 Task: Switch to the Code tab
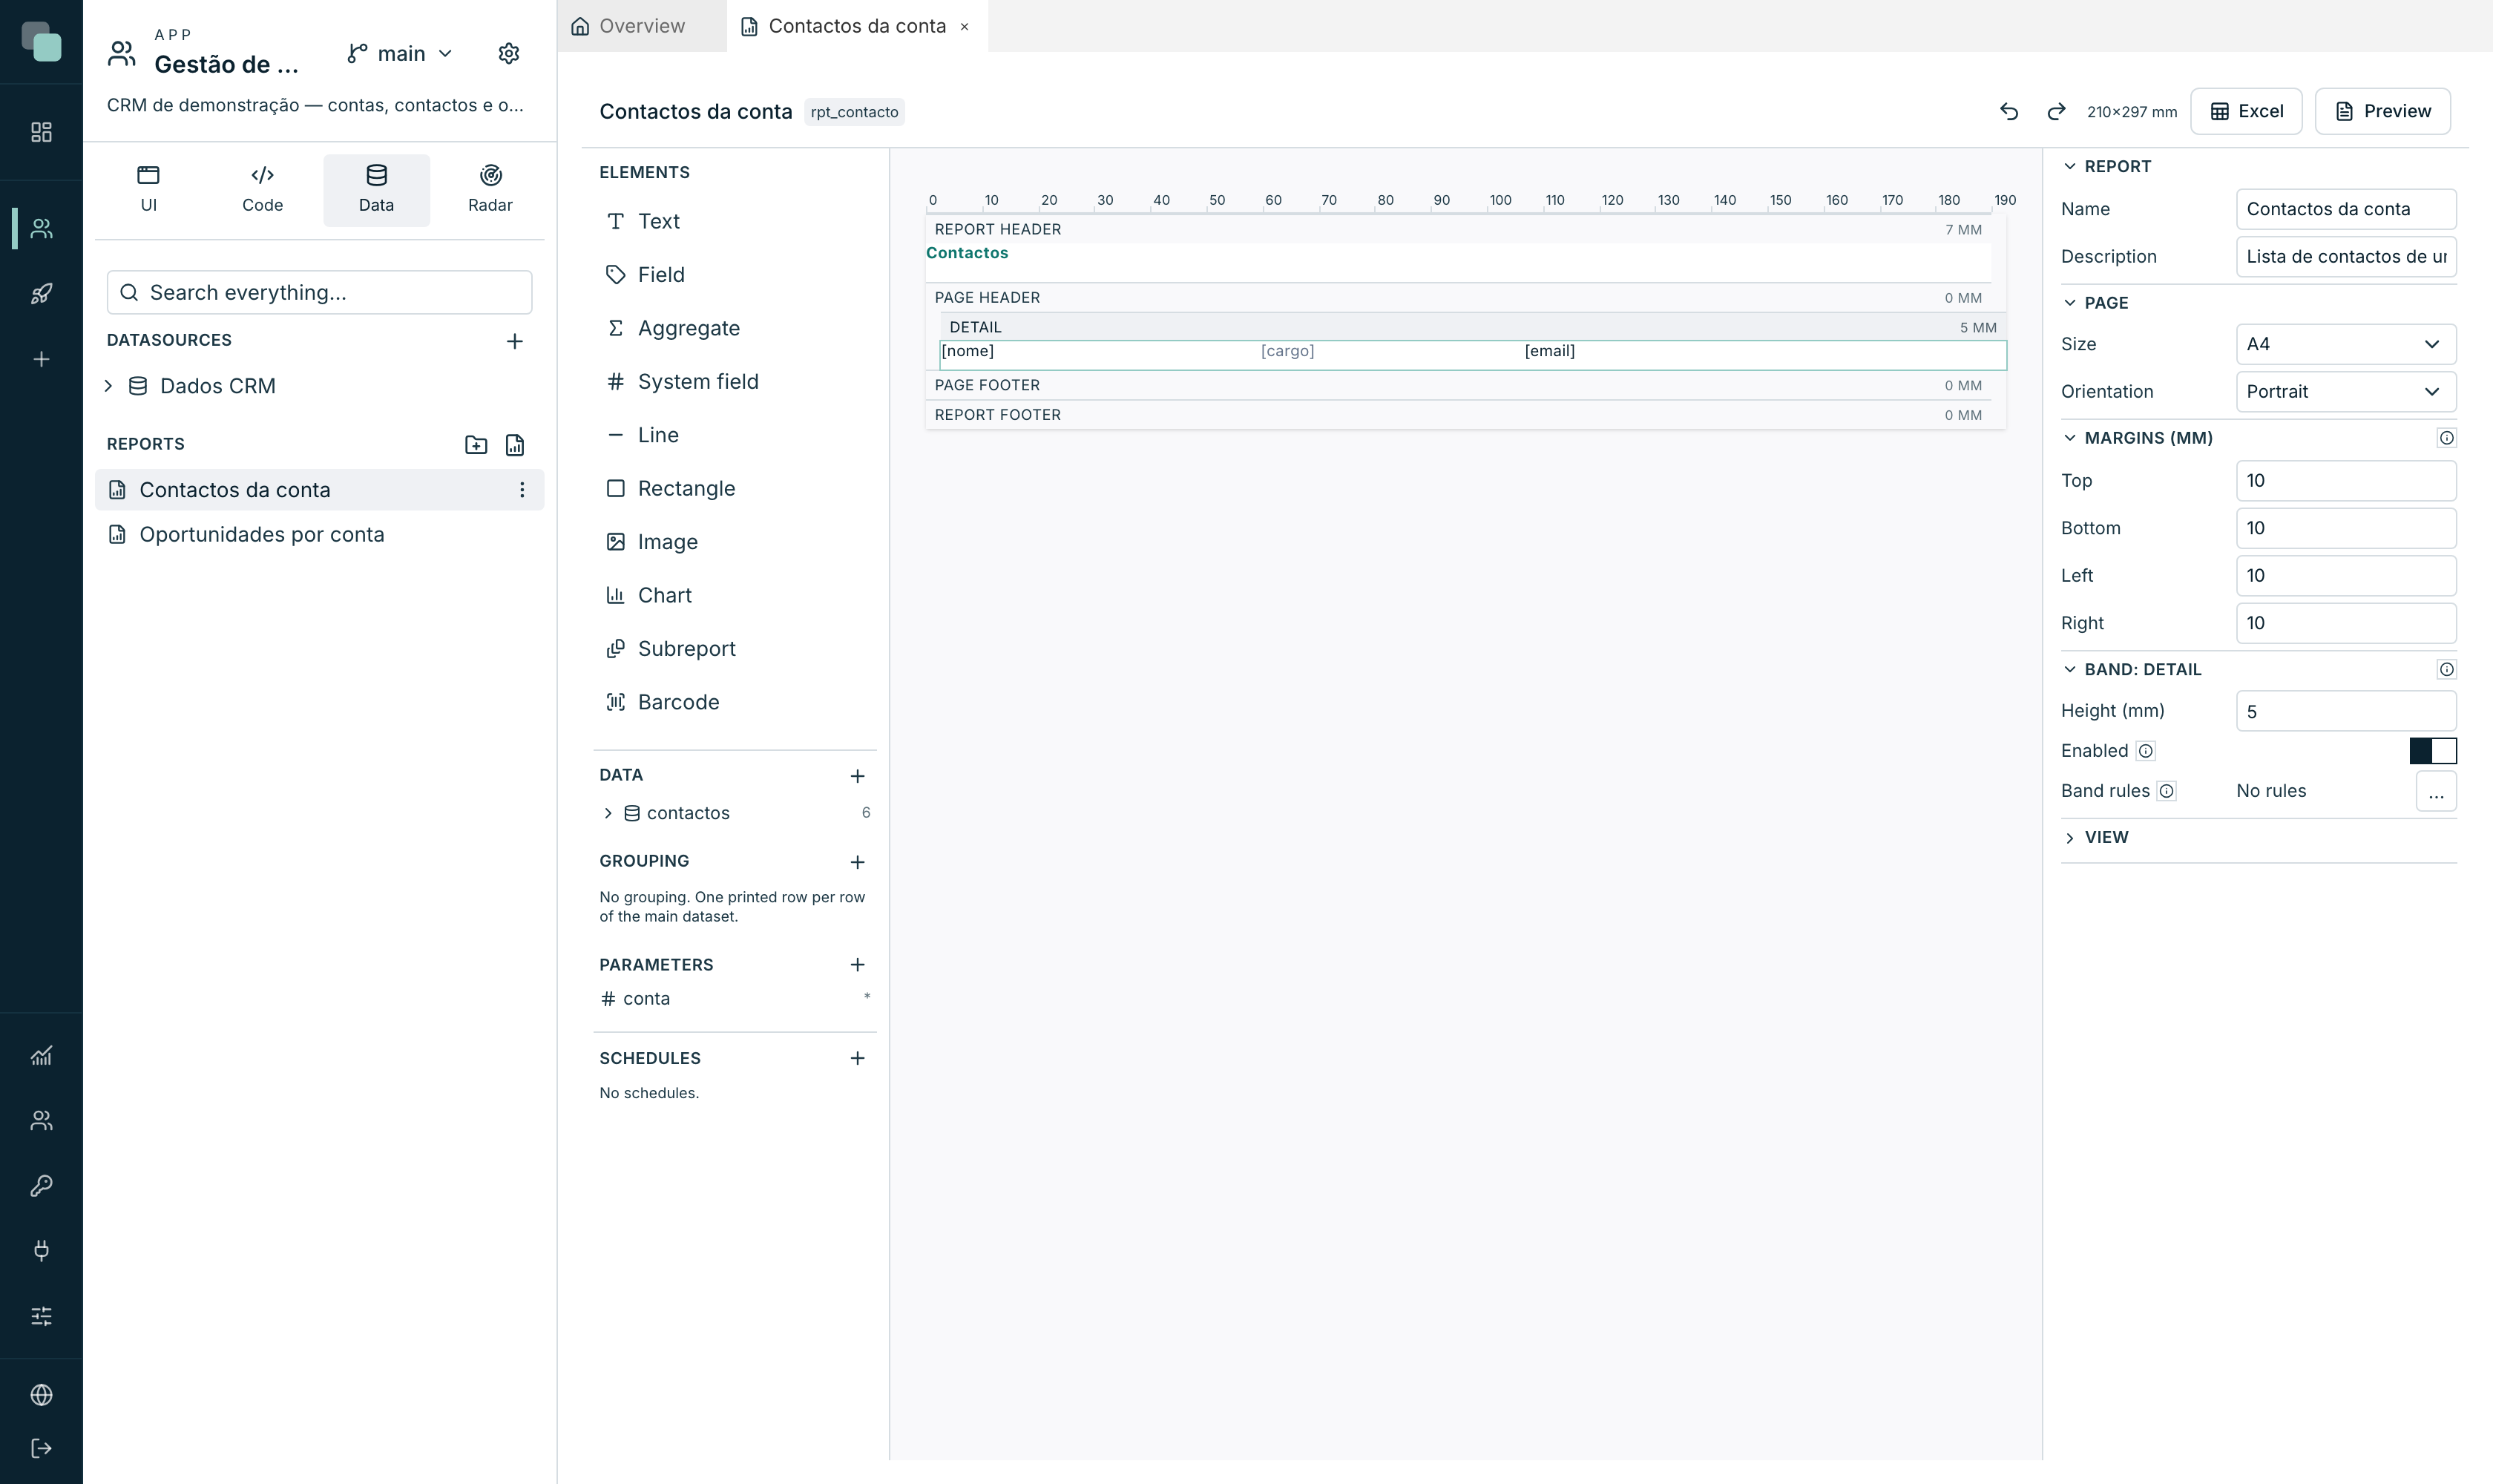click(x=263, y=190)
